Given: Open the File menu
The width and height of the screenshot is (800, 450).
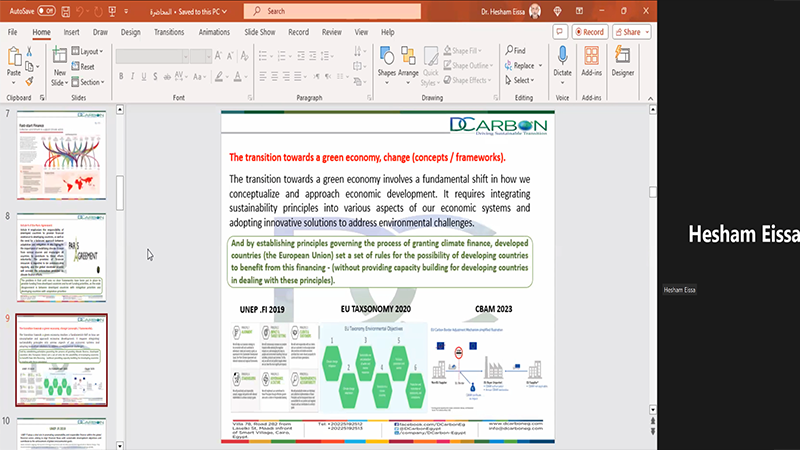Looking at the screenshot, I should (13, 32).
